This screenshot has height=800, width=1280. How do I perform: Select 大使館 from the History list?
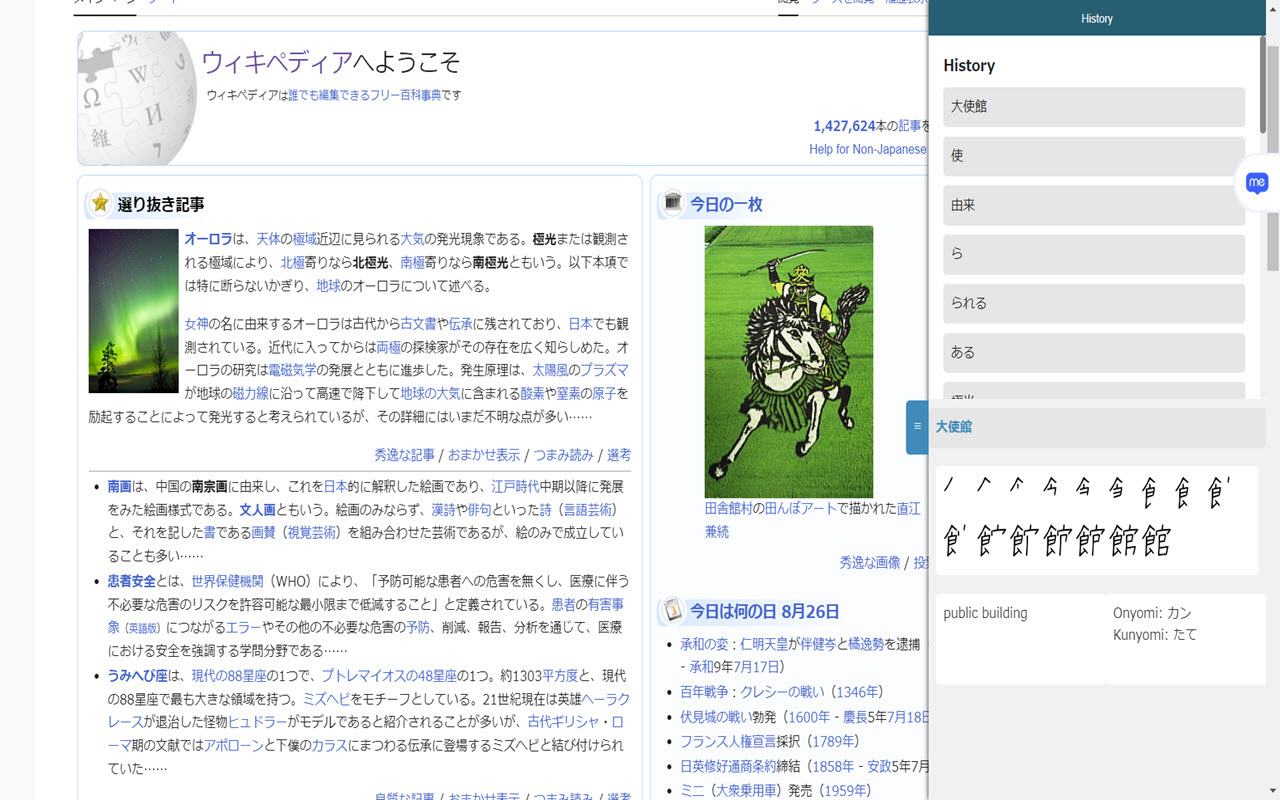[x=1093, y=107]
